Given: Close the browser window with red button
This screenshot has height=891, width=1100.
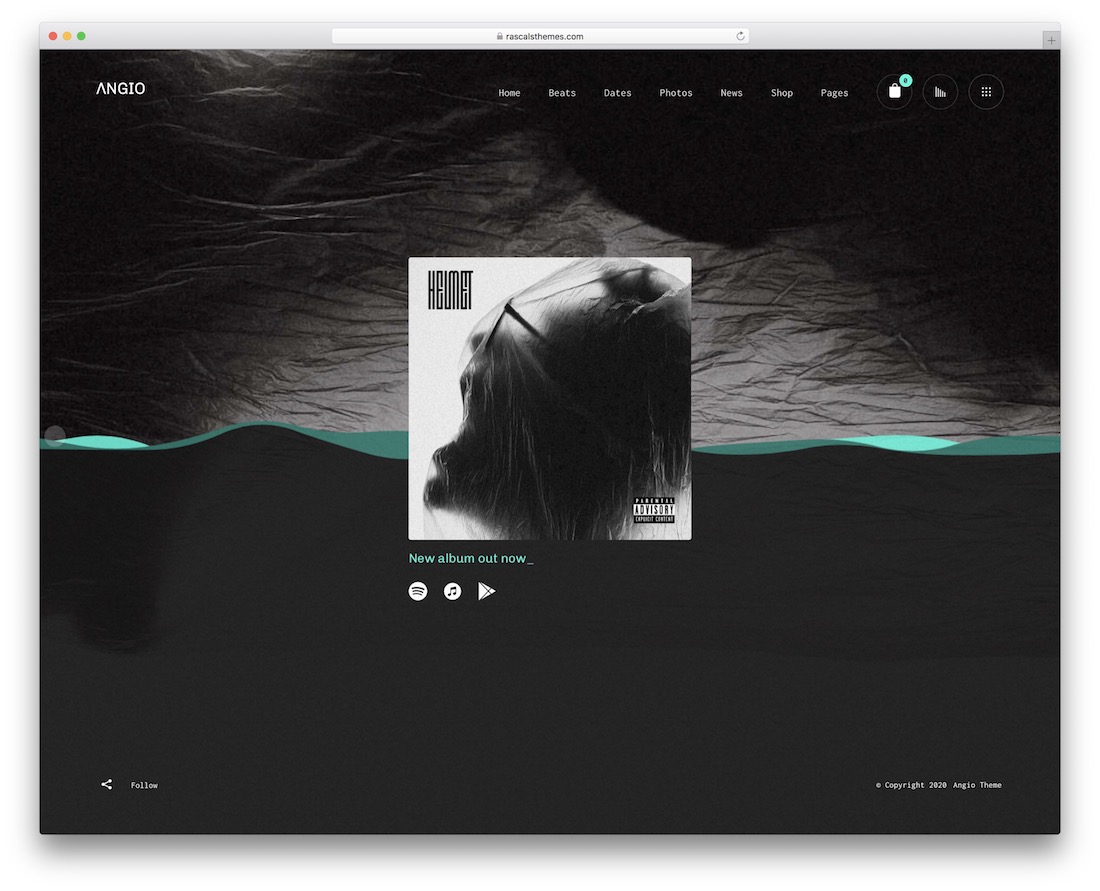Looking at the screenshot, I should [53, 36].
